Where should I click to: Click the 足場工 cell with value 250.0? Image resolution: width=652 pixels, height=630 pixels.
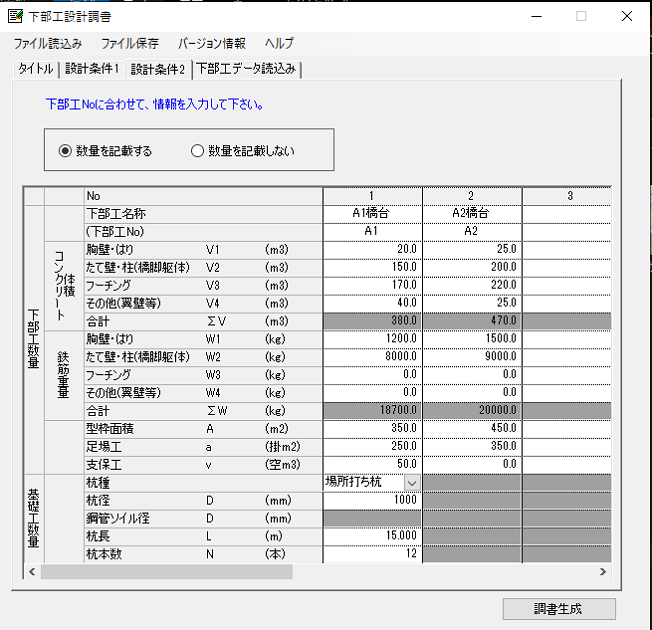[x=373, y=447]
